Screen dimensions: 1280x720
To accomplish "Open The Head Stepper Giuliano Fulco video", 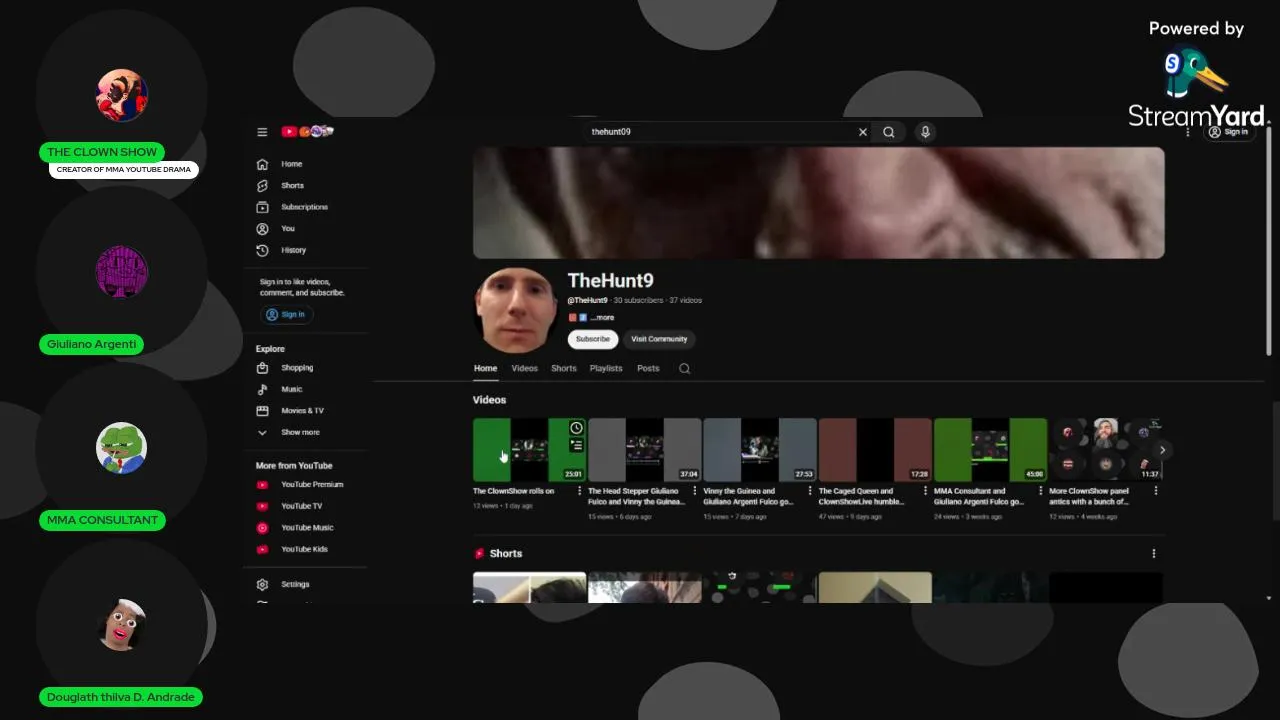I will (x=645, y=450).
